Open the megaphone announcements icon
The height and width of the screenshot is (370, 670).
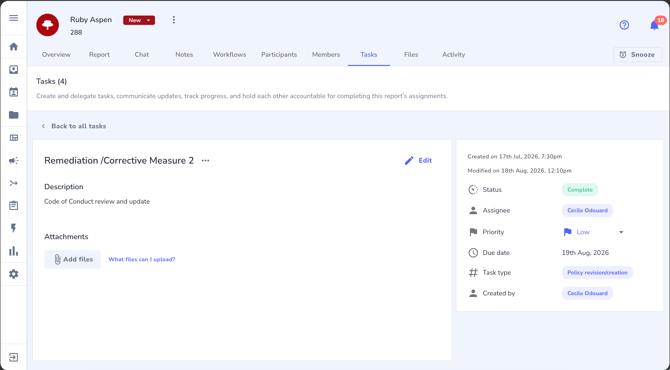pyautogui.click(x=14, y=161)
